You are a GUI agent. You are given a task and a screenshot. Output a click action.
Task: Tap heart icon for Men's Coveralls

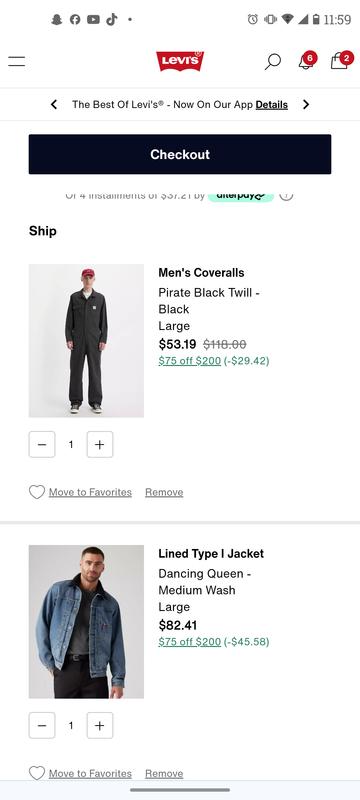pos(37,492)
